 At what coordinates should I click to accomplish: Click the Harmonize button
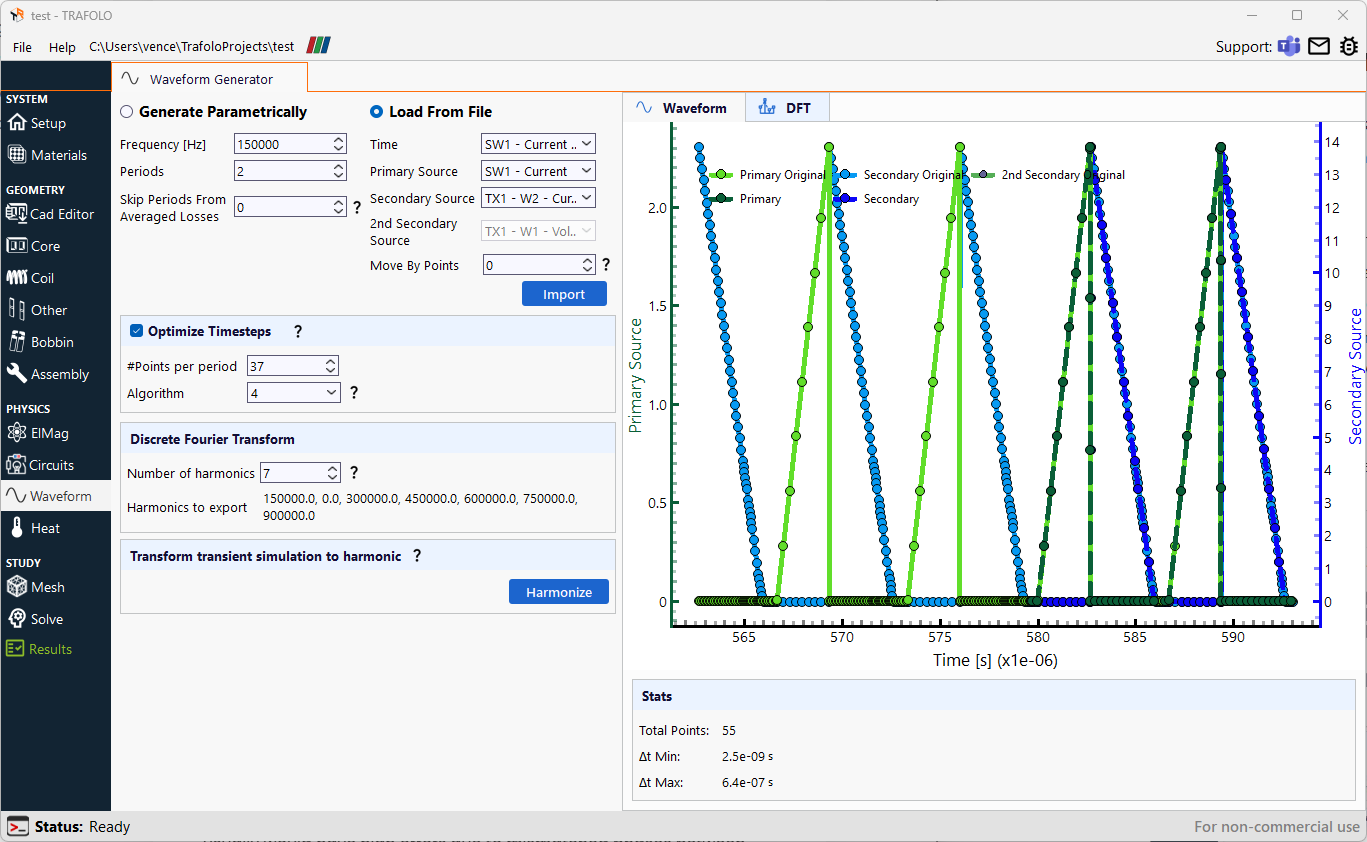[x=559, y=592]
